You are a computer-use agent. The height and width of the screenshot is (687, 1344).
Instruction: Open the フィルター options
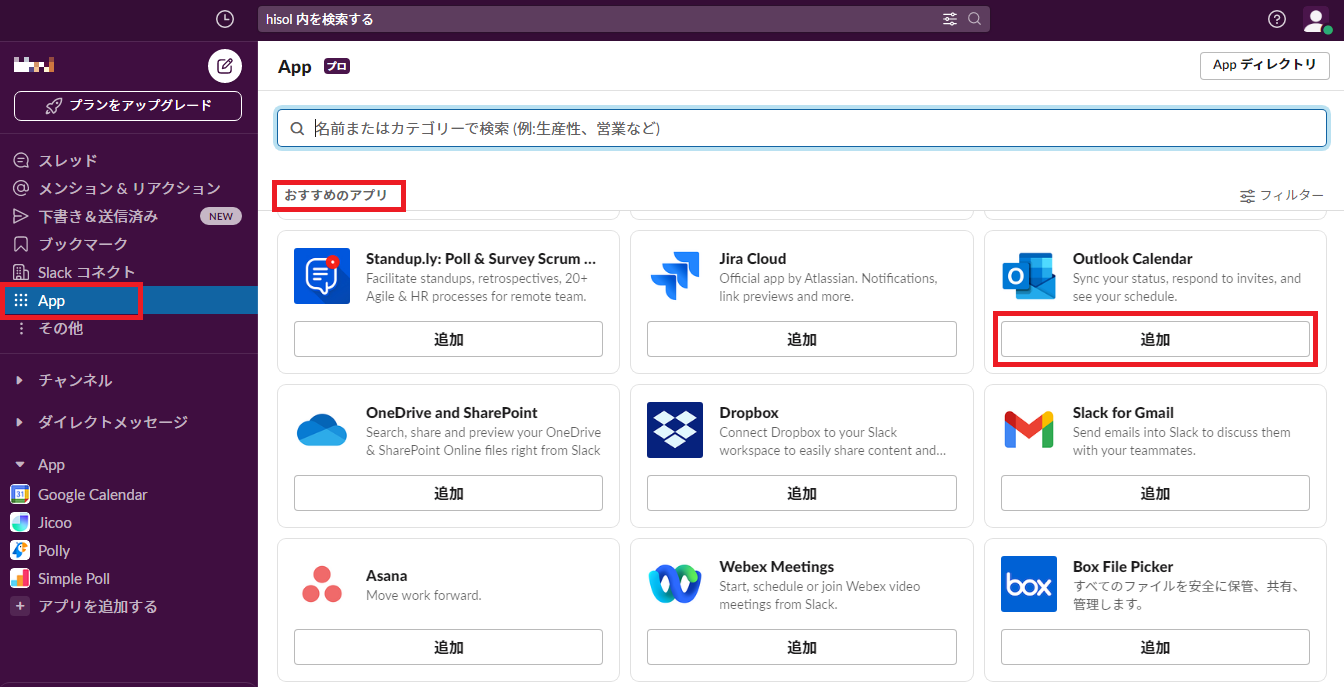pos(1281,196)
